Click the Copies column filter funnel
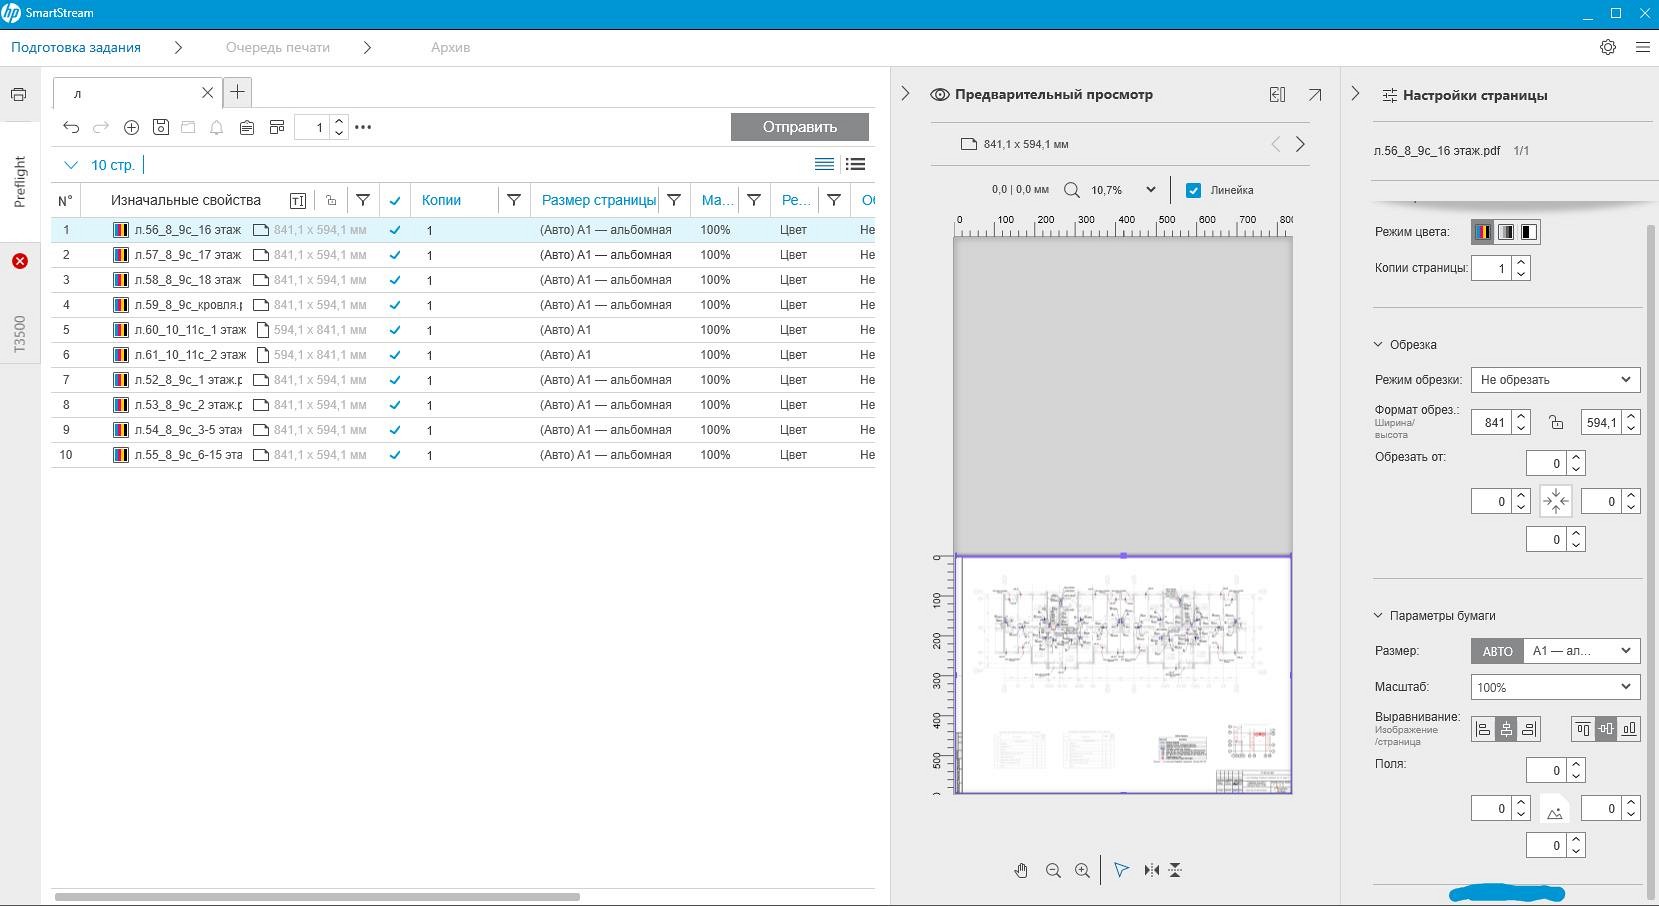This screenshot has width=1659, height=906. [513, 200]
